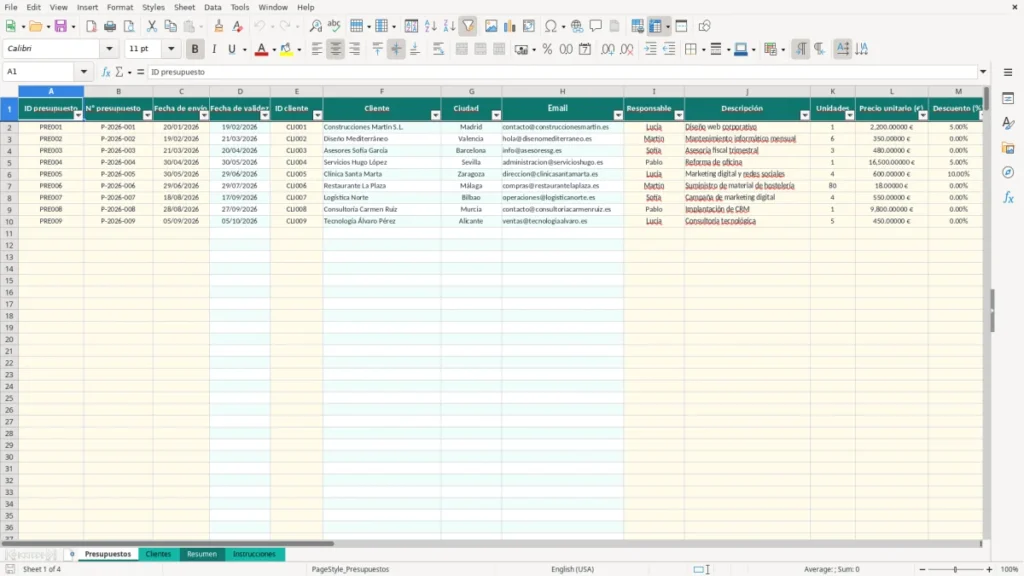The height and width of the screenshot is (576, 1024).
Task: Toggle Bold formatting
Action: coord(195,49)
